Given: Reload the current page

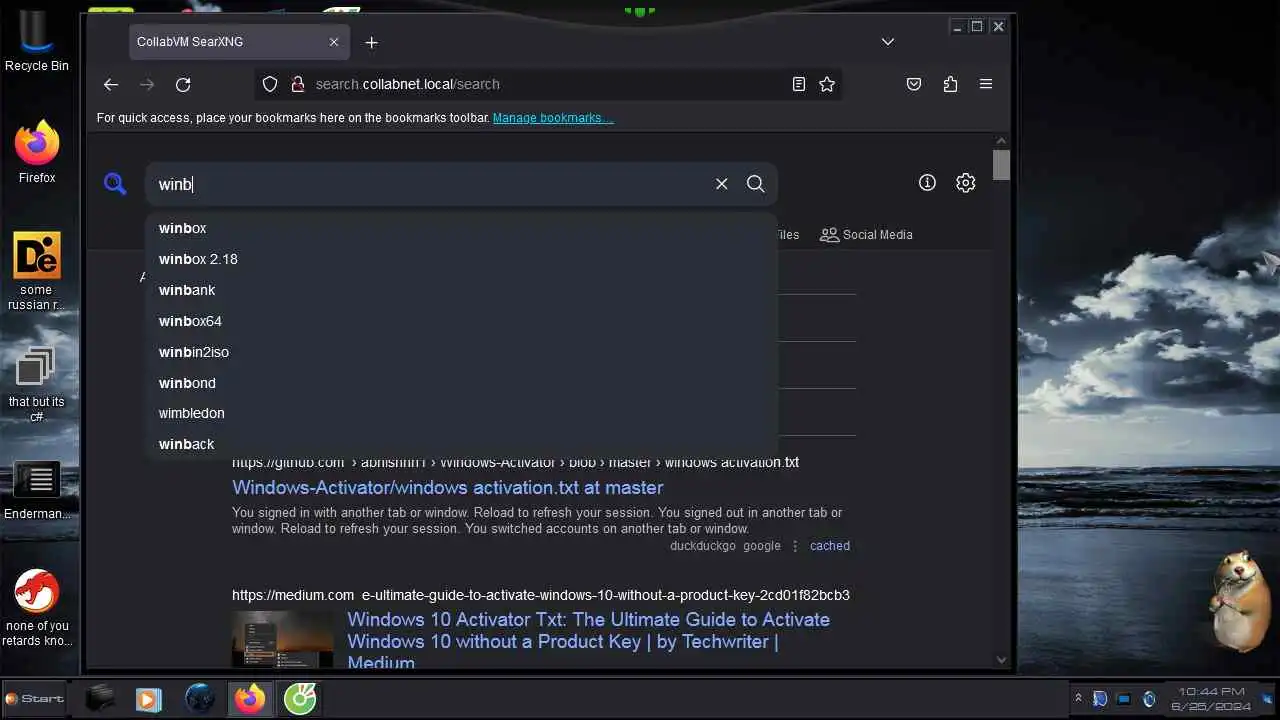Looking at the screenshot, I should (183, 85).
